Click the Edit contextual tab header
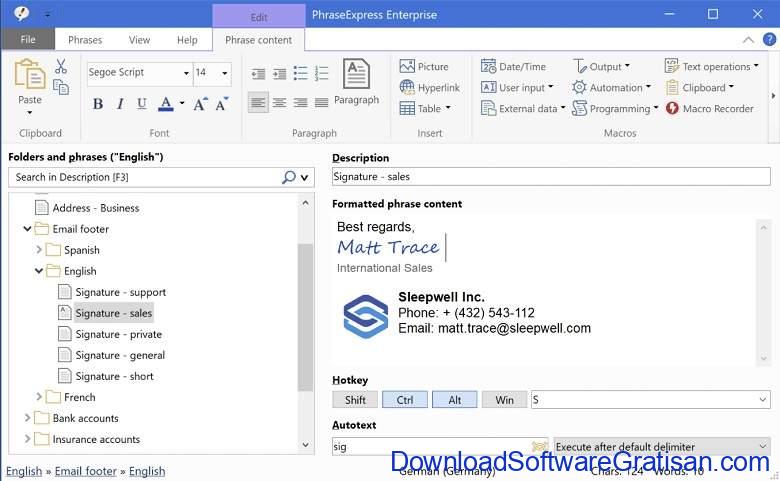780x481 pixels. tap(259, 16)
